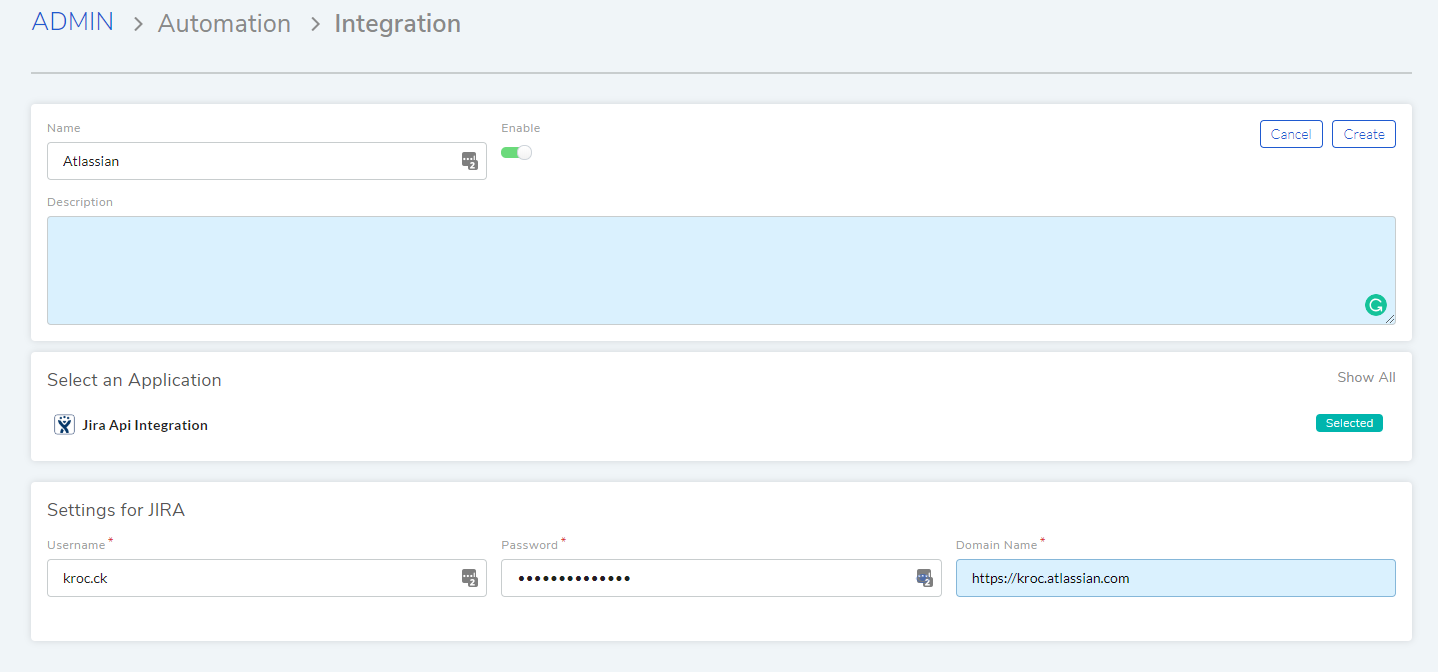The image size is (1438, 672).
Task: Open the ADMIN breadcrumb link
Action: pyautogui.click(x=72, y=22)
